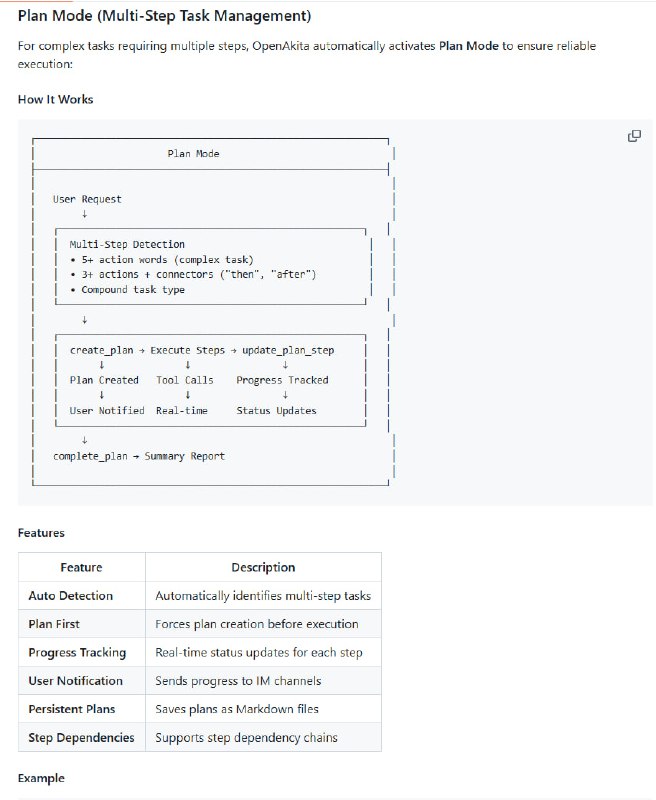
Task: Click the "Plan Mode (Multi-Step Task Management)" heading
Action: pyautogui.click(x=164, y=17)
